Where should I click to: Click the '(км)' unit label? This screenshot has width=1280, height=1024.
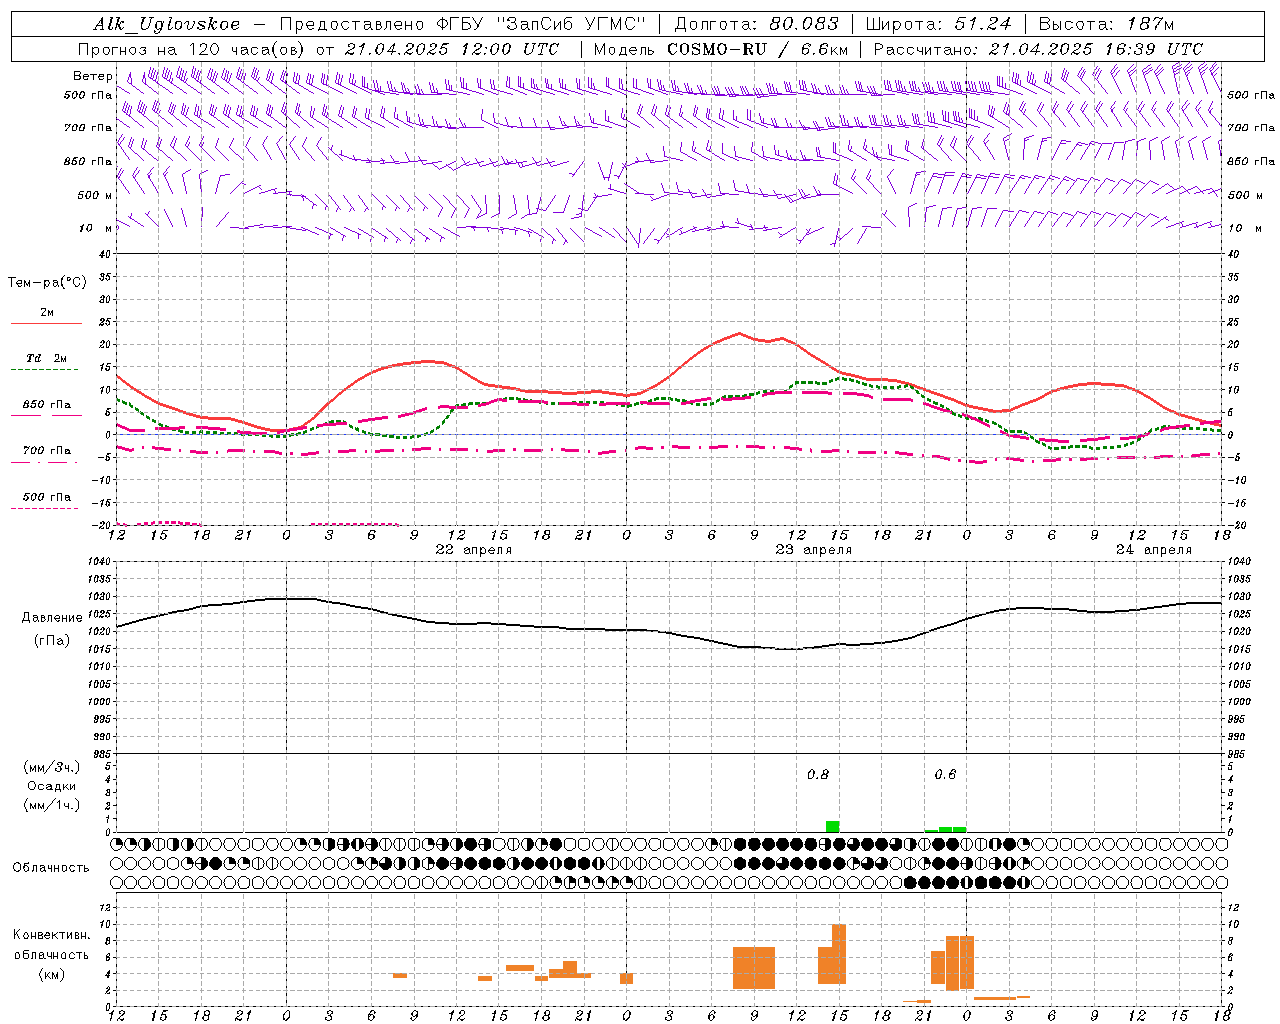52,974
